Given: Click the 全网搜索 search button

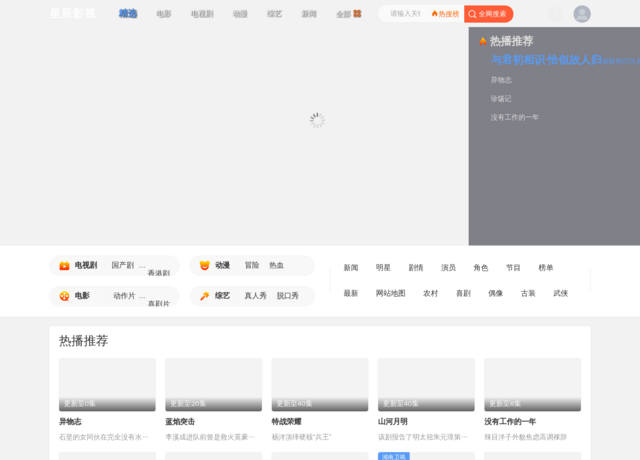Looking at the screenshot, I should [488, 14].
